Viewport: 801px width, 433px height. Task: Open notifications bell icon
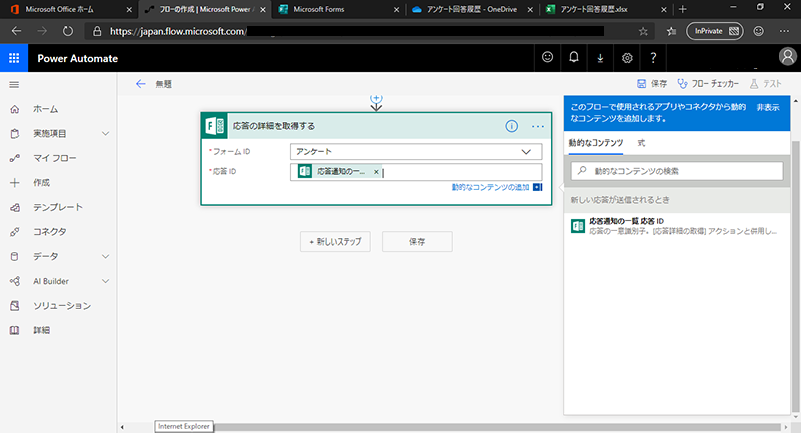(574, 58)
